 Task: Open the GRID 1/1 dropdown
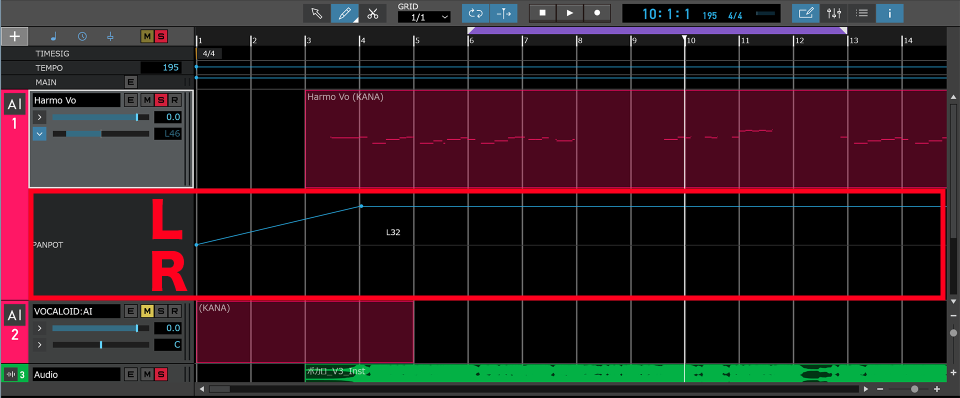(x=424, y=17)
